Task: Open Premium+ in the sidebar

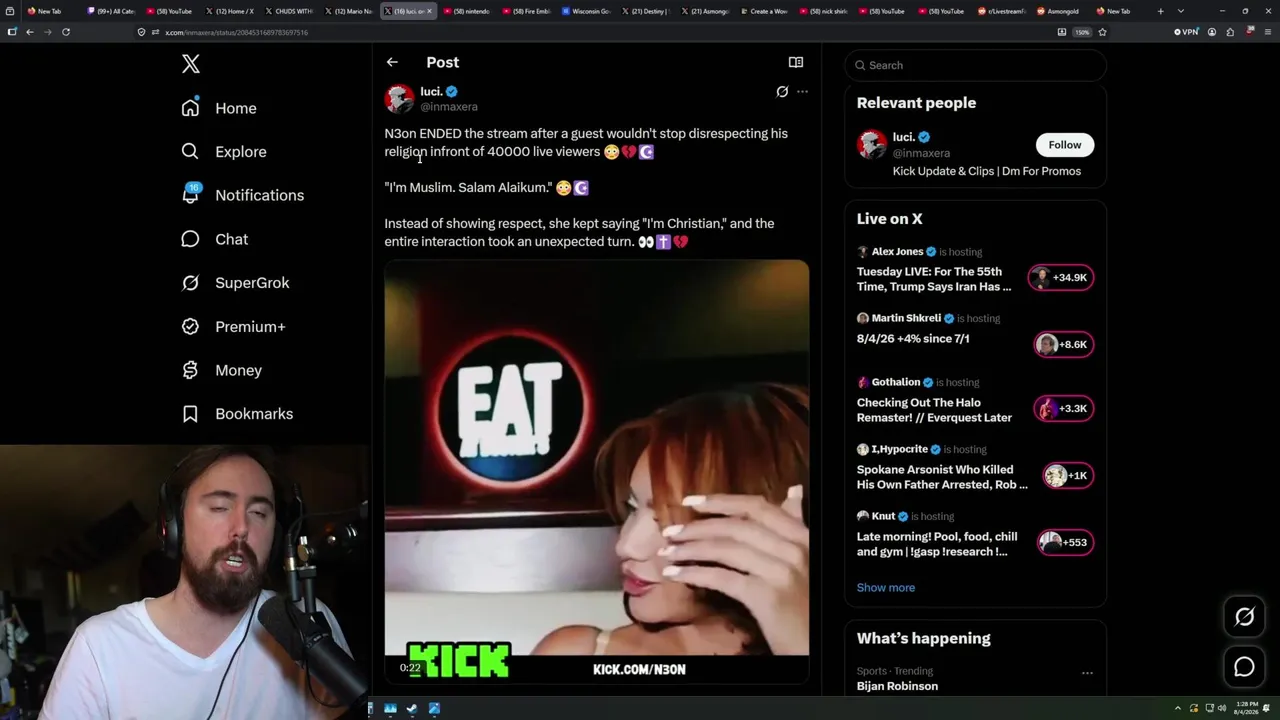Action: [x=233, y=327]
